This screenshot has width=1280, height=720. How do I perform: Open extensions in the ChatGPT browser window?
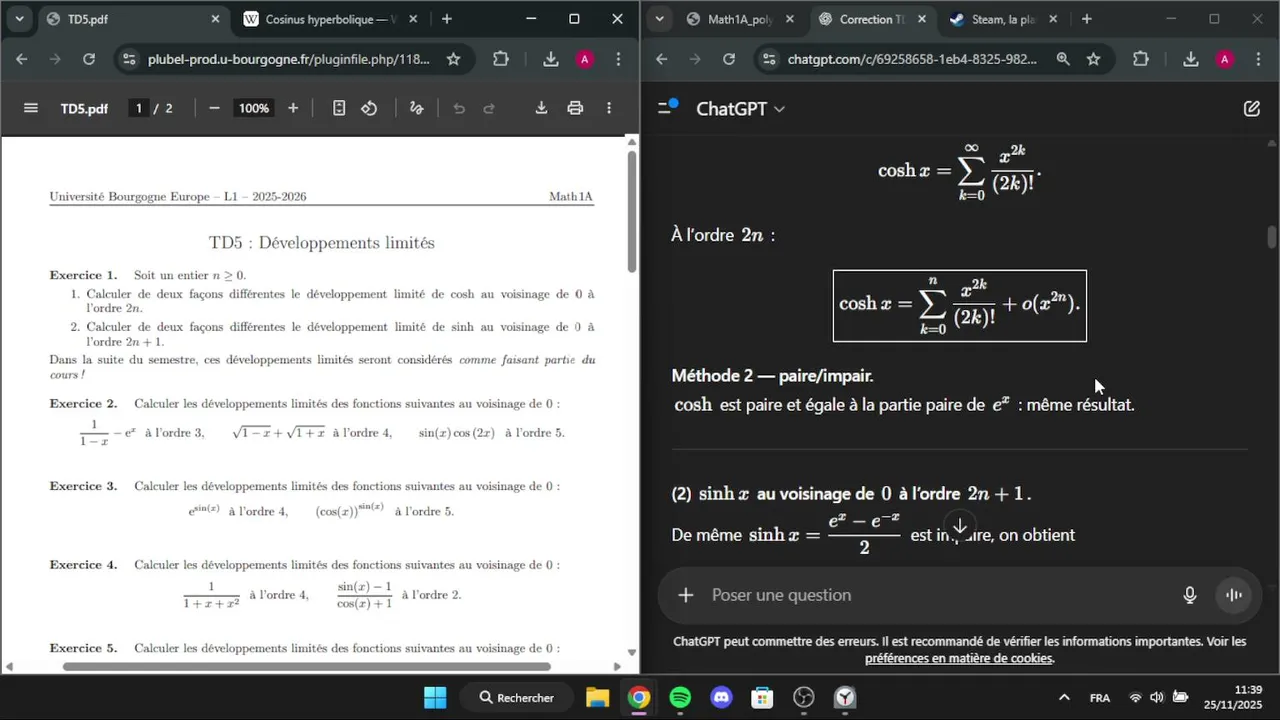coord(1141,59)
